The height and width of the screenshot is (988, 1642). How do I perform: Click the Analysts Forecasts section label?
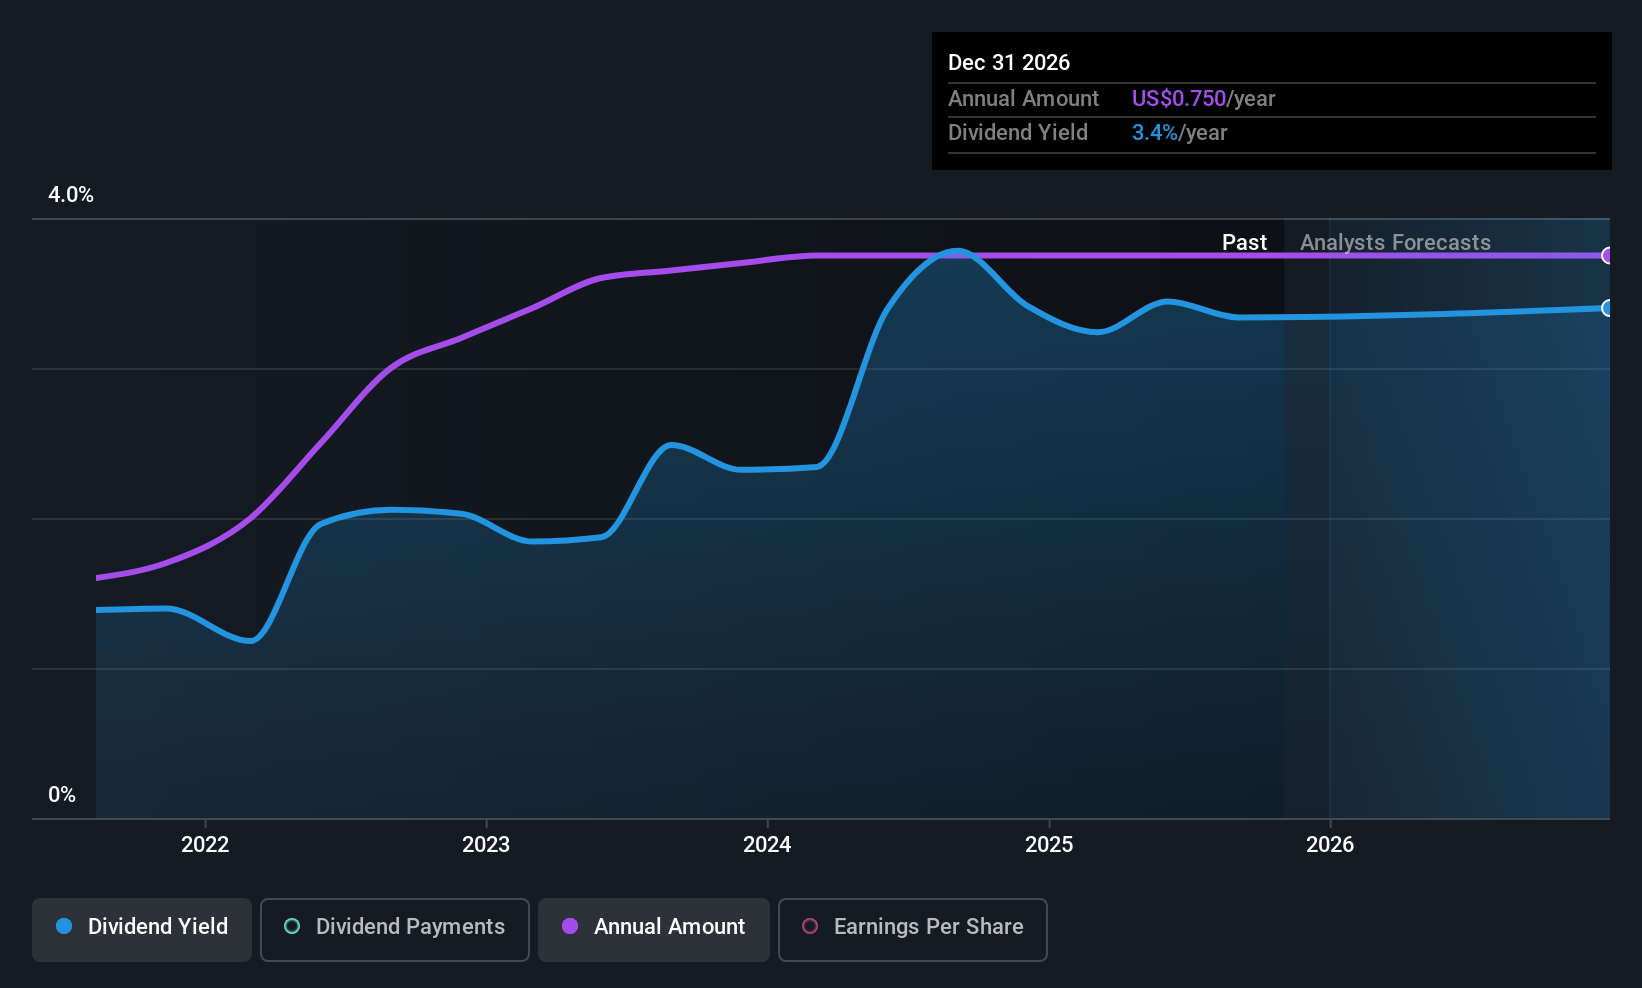coord(1395,243)
